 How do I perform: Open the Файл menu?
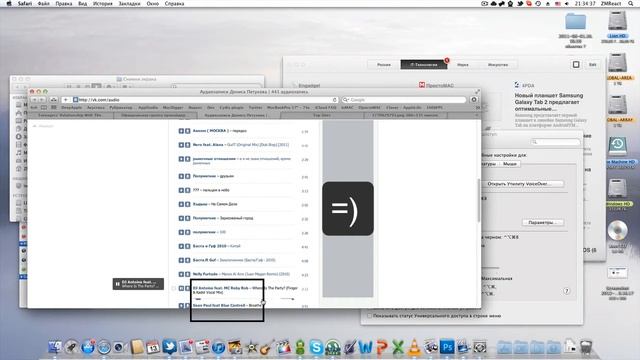[x=43, y=3]
